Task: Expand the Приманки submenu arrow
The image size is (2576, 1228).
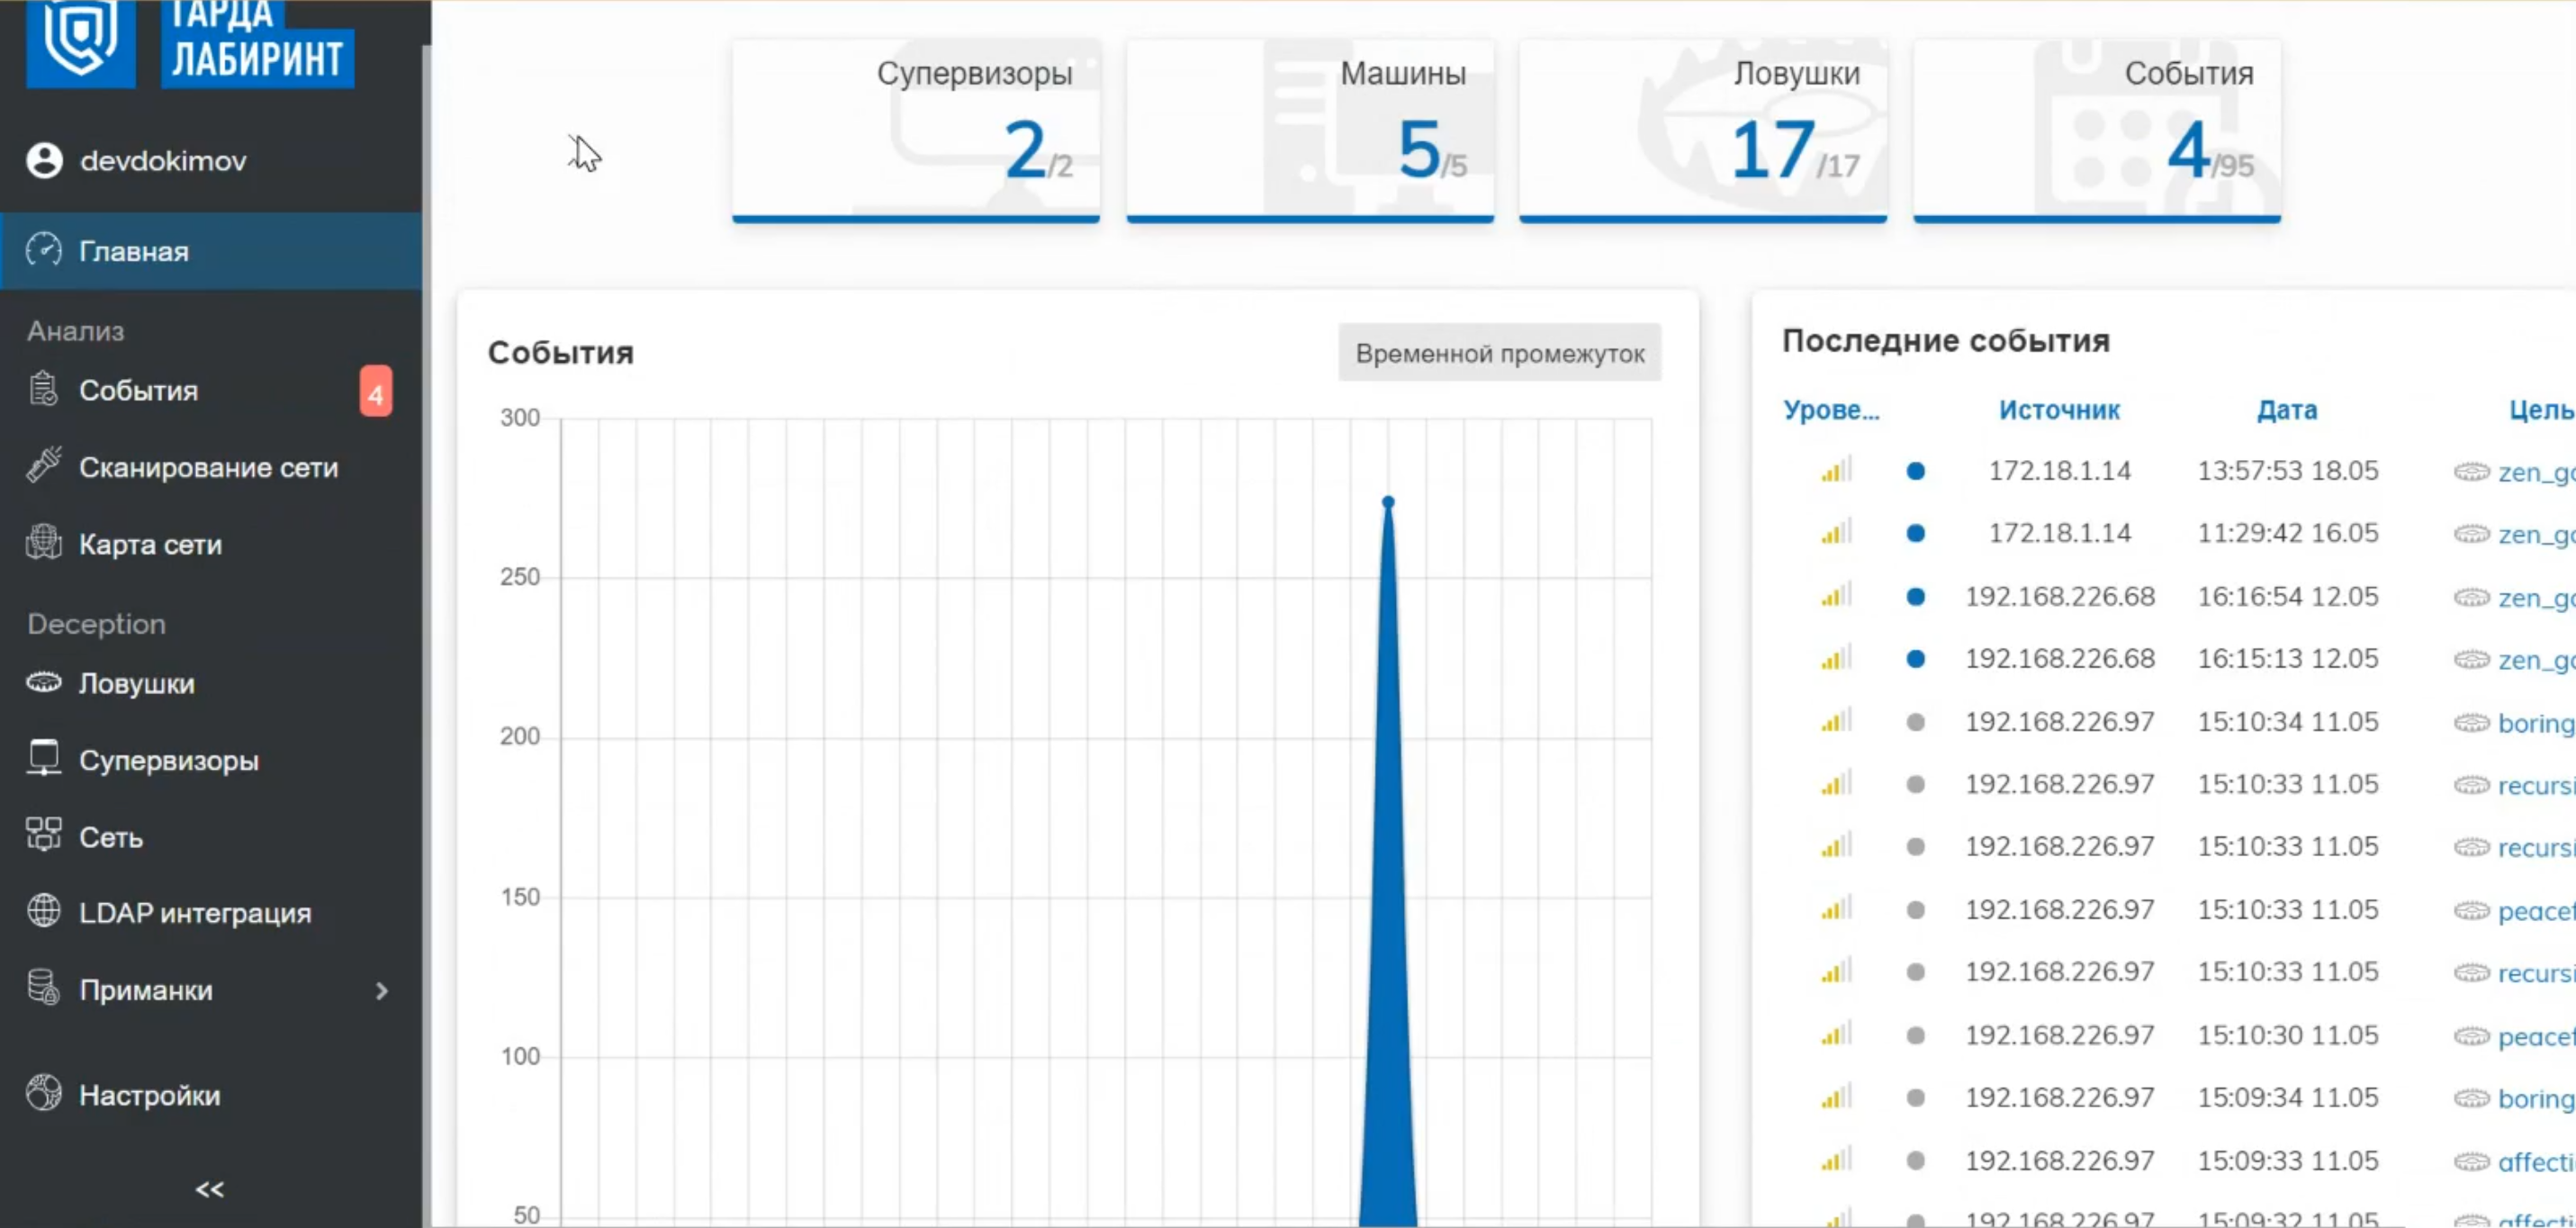Action: 381,990
